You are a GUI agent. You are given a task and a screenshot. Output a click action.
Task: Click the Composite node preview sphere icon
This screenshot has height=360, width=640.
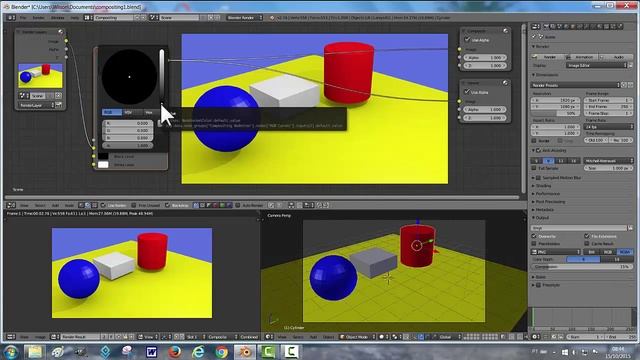(505, 31)
